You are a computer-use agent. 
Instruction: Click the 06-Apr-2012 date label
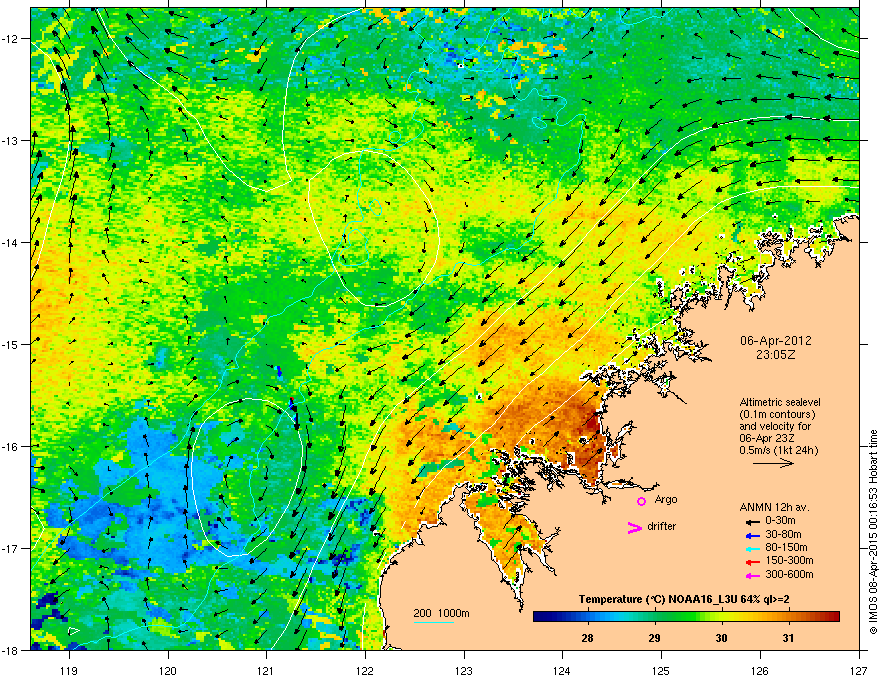[776, 341]
